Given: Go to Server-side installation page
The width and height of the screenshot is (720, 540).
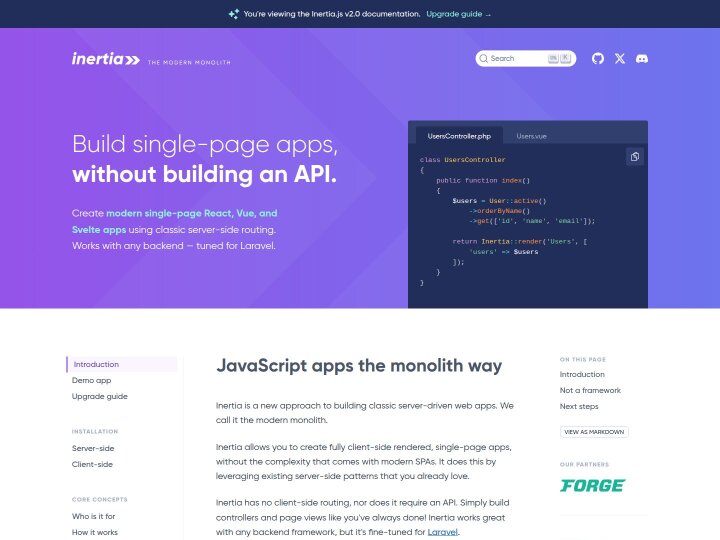Looking at the screenshot, I should pos(93,448).
